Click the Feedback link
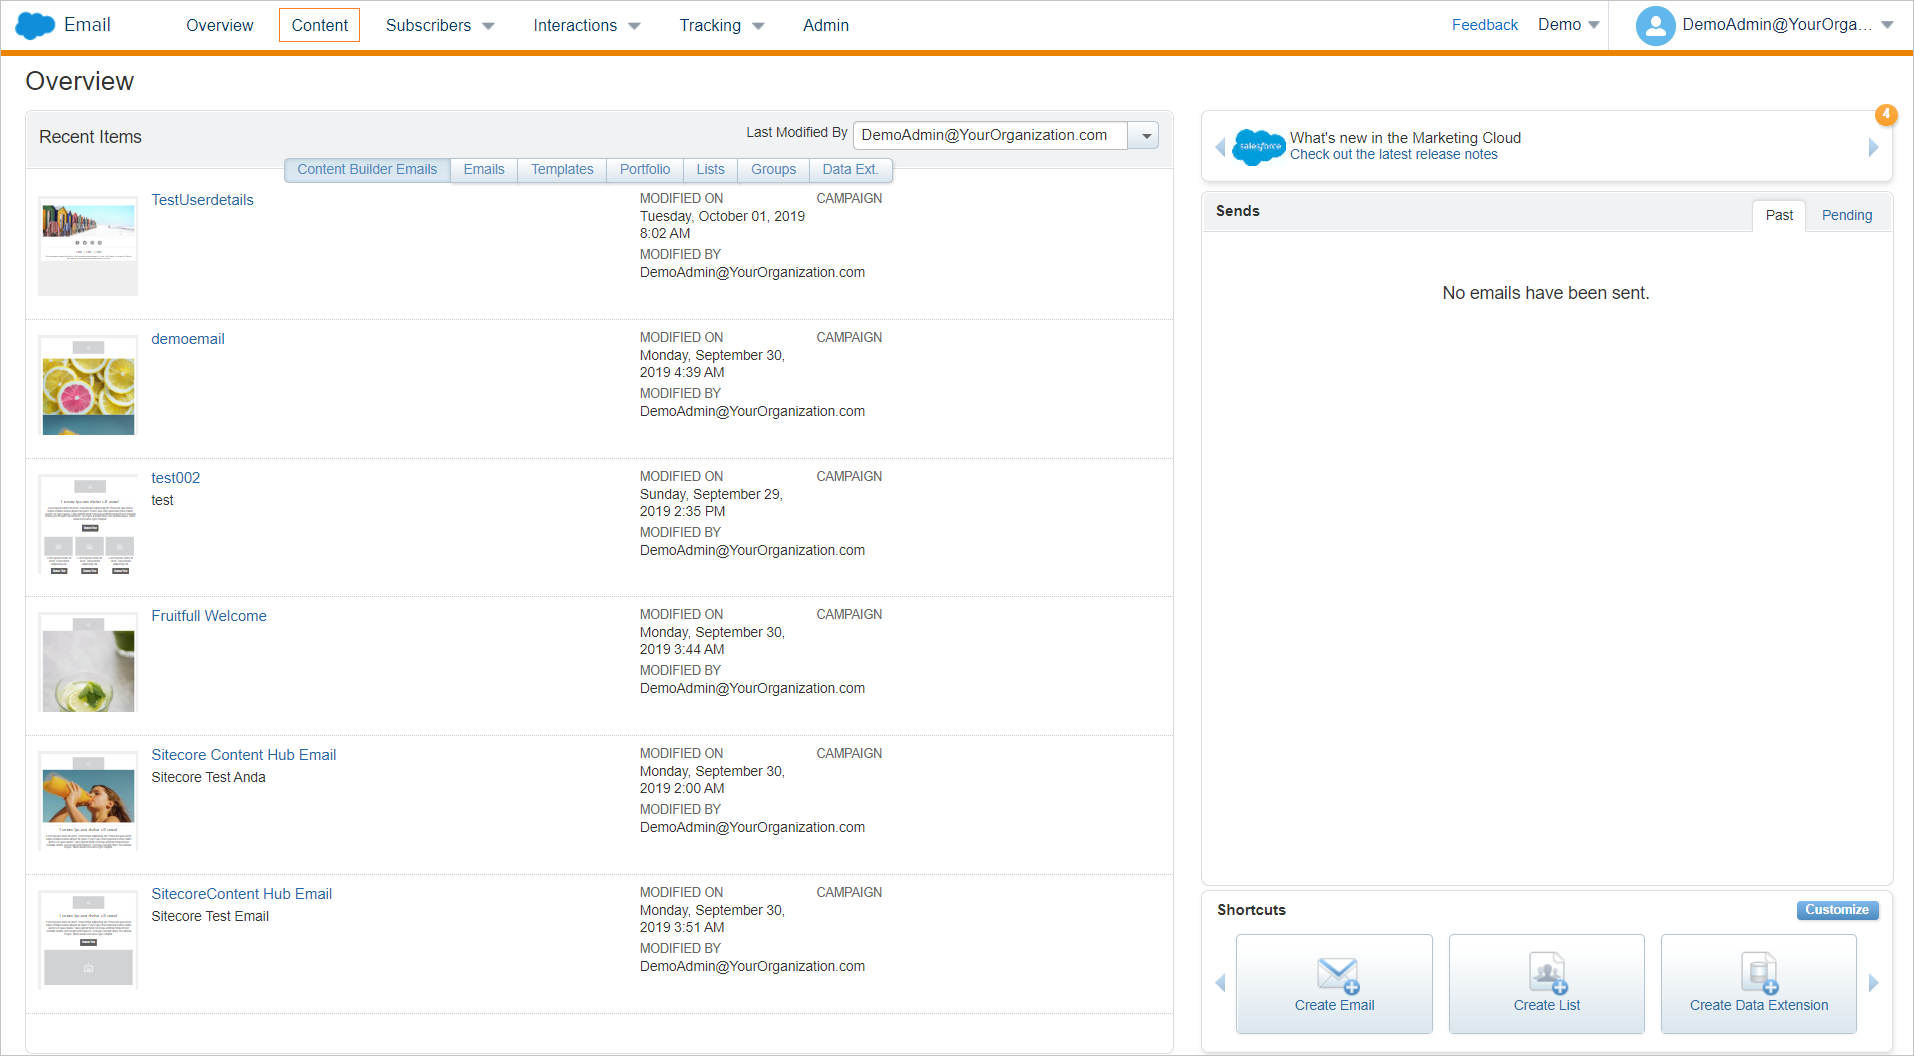 point(1484,24)
